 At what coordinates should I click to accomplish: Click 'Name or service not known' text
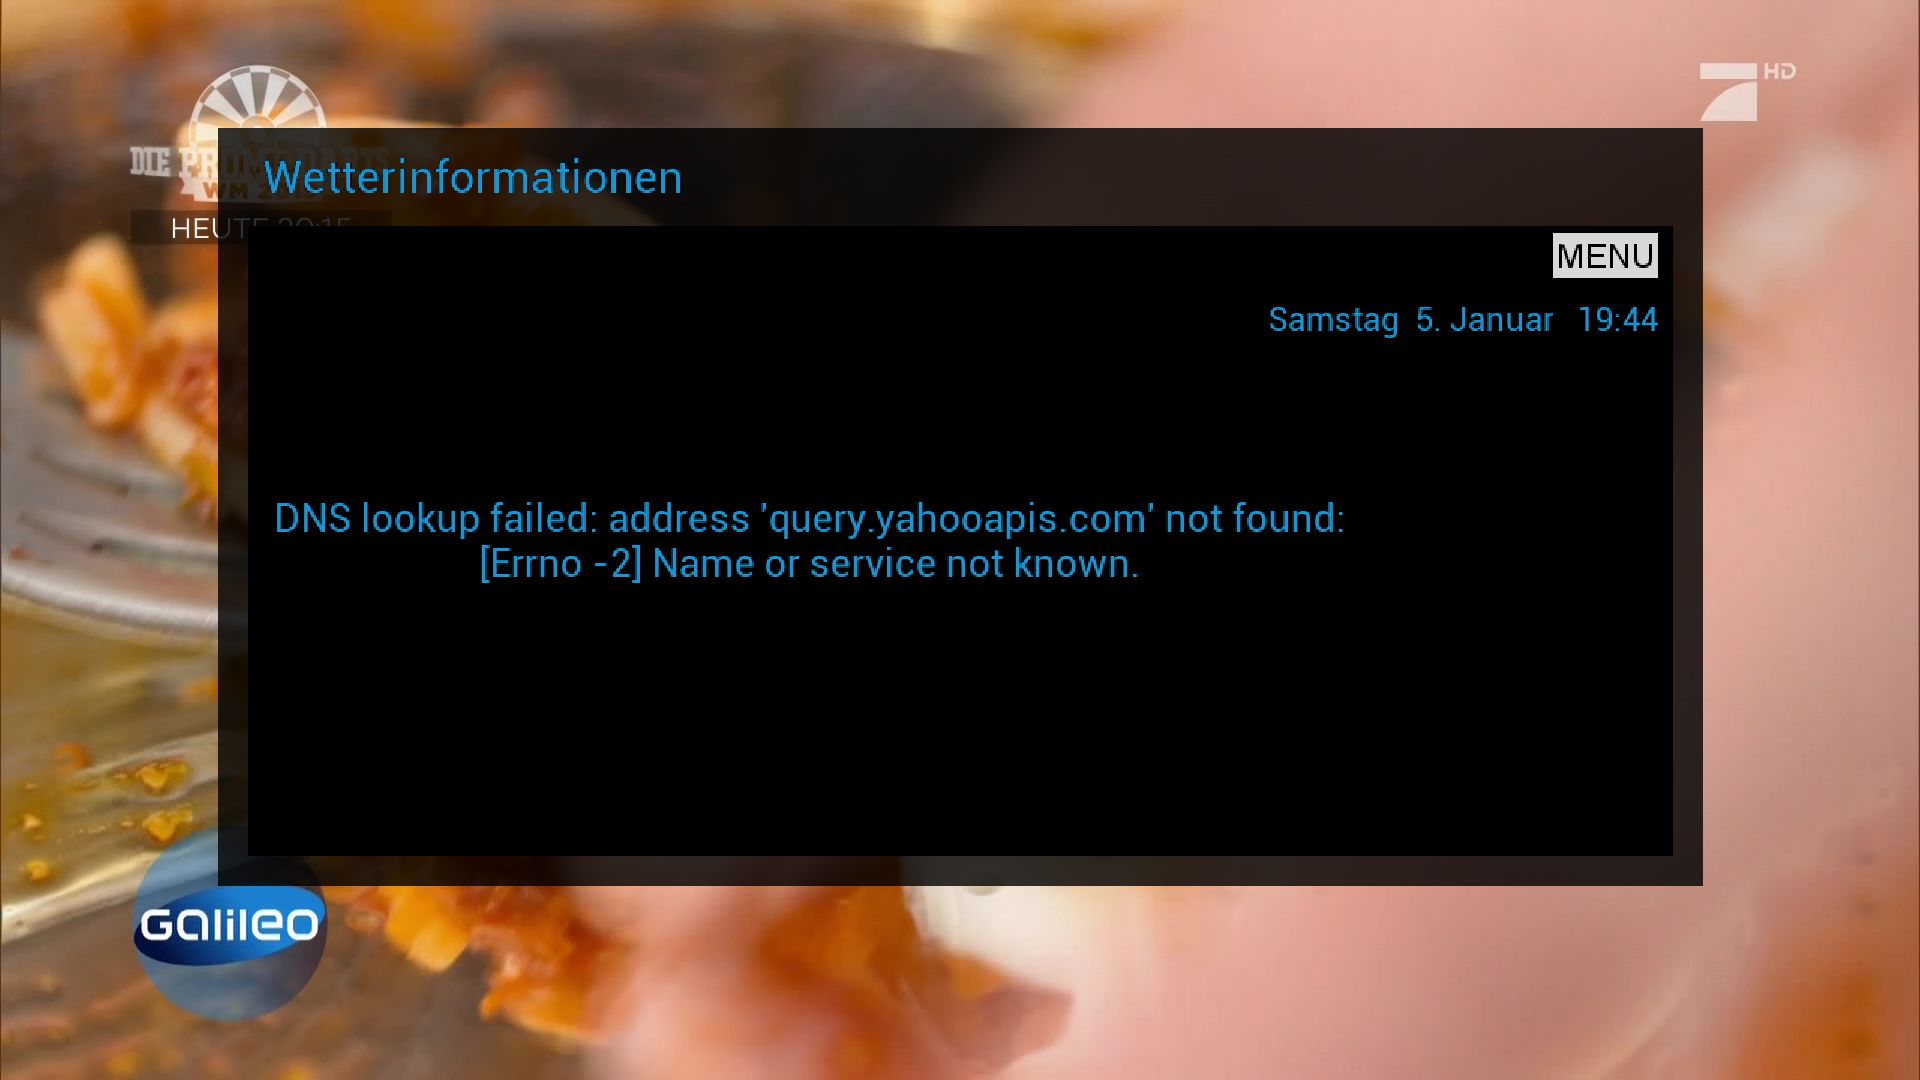pos(895,564)
